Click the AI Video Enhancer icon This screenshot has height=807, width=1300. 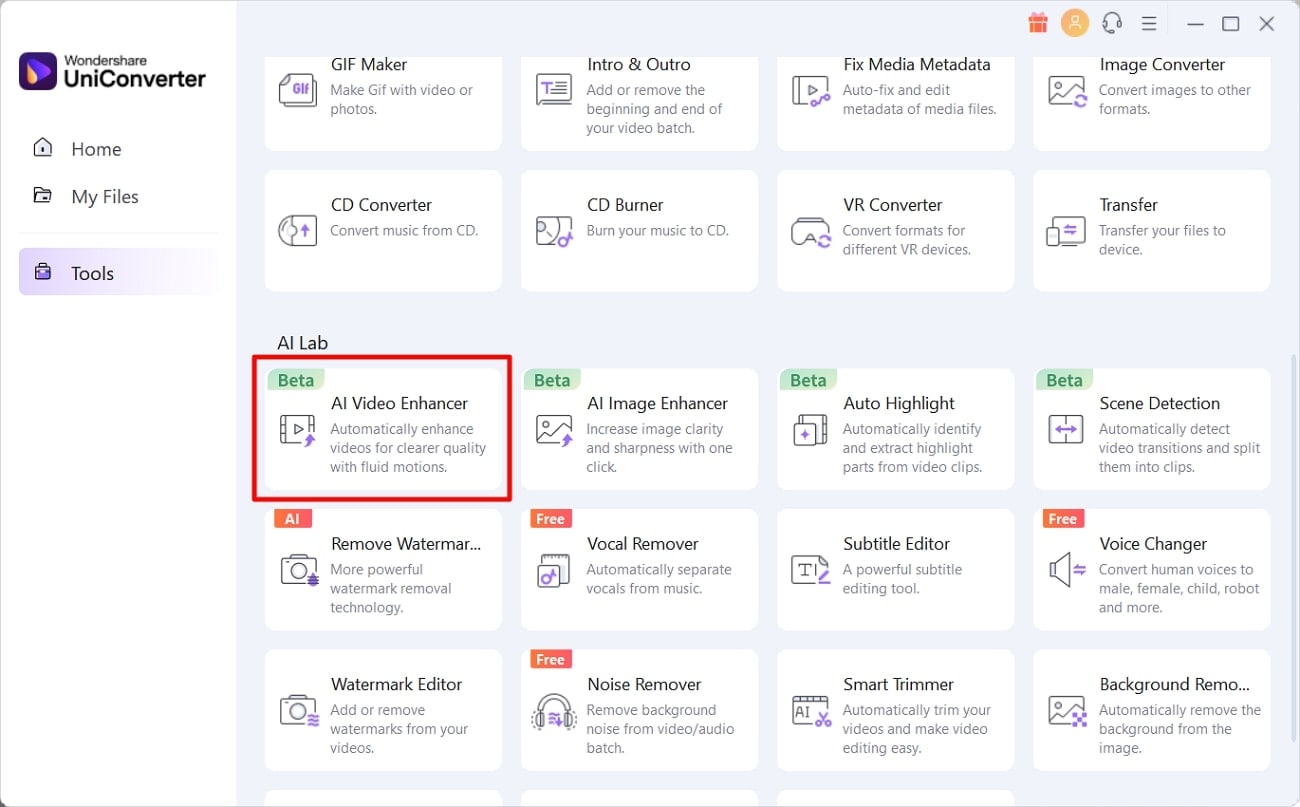coord(297,430)
